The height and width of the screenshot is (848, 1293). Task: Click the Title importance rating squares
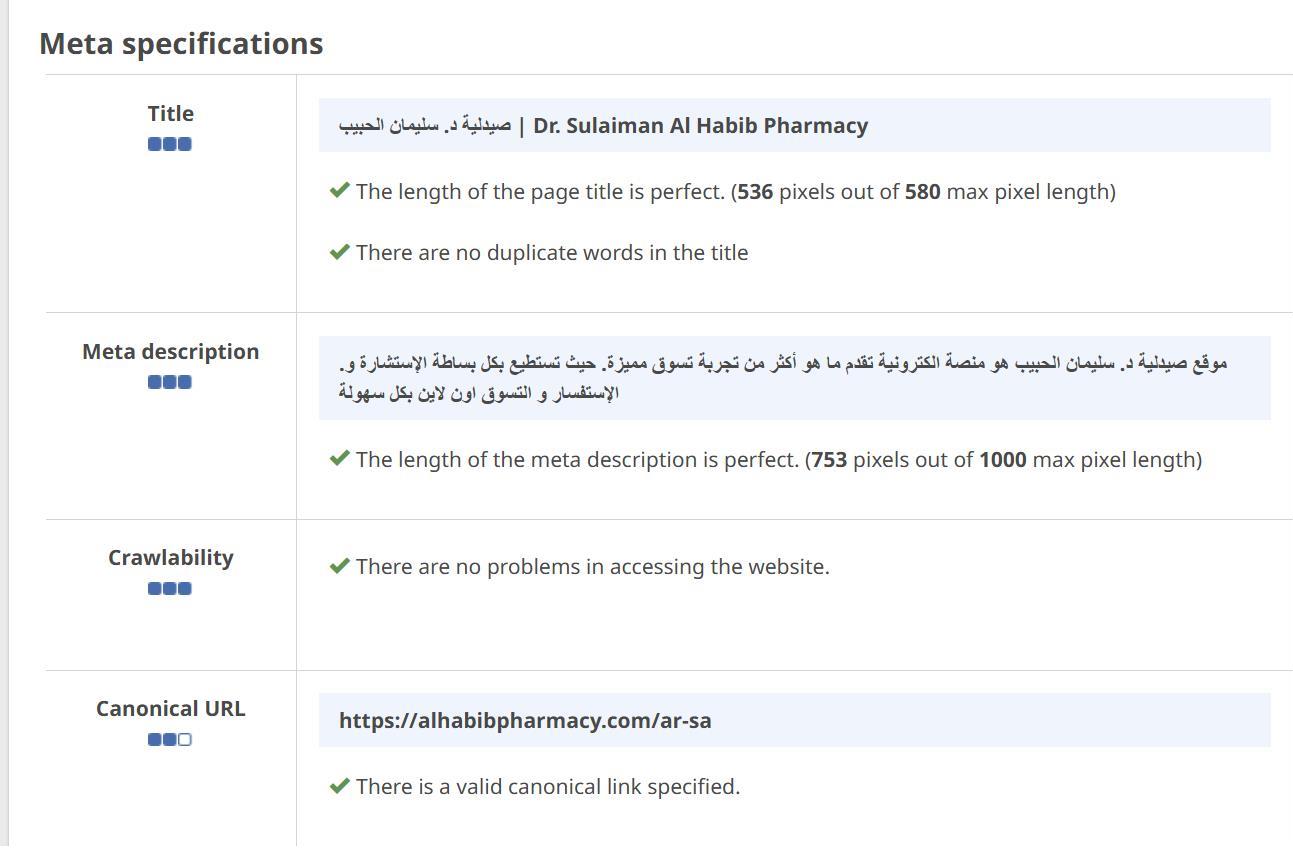click(170, 144)
